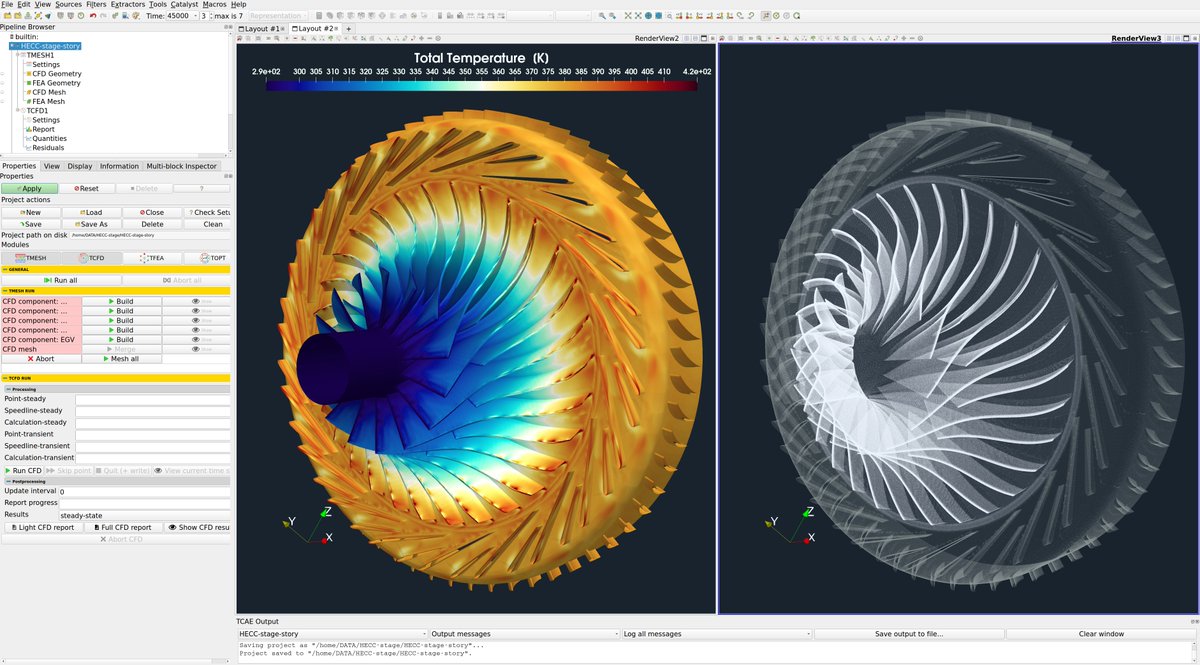
Task: Click the Update interval input field
Action: (144, 492)
